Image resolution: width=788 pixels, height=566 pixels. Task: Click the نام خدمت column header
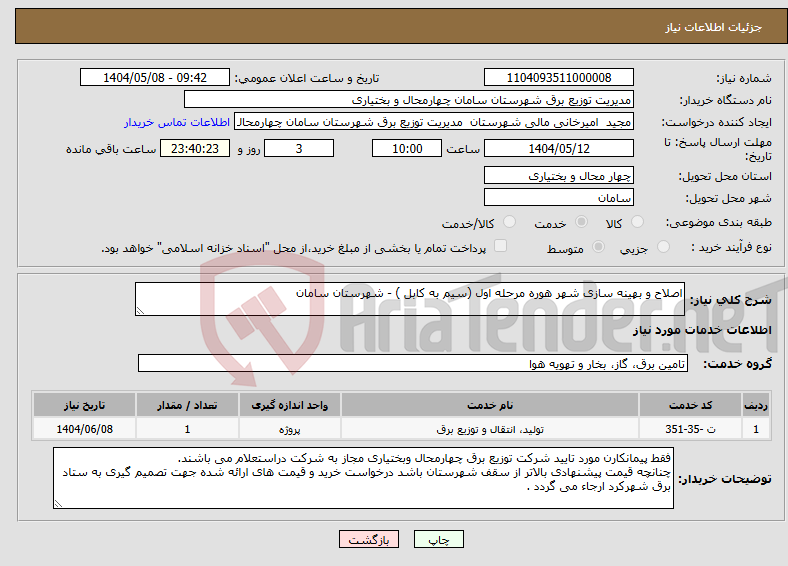489,405
